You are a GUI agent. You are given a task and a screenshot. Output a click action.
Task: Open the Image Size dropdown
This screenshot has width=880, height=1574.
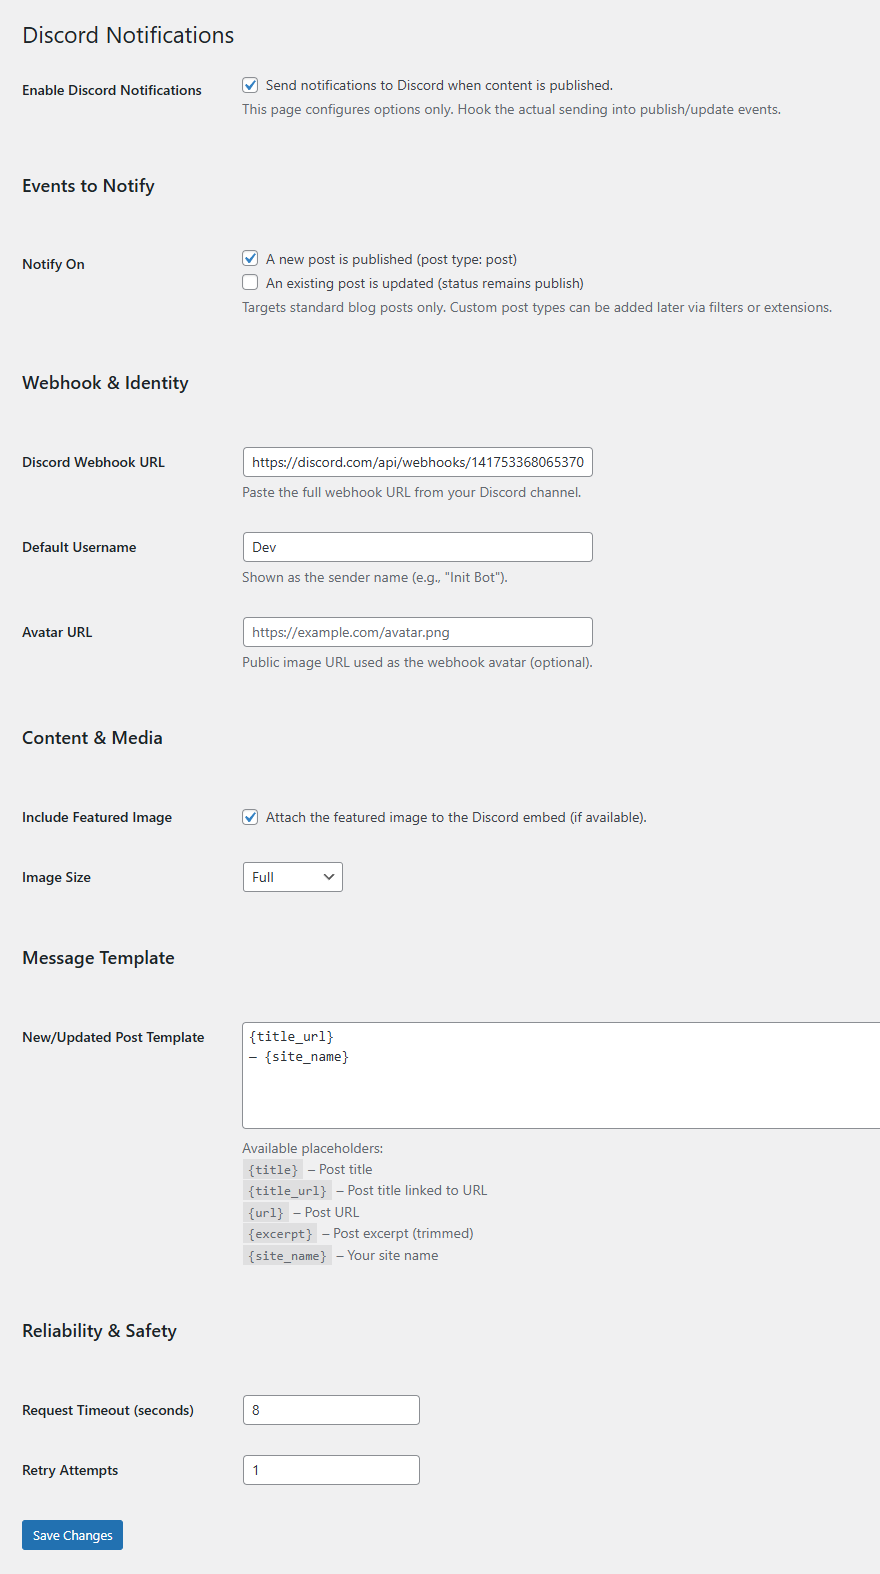tap(292, 877)
